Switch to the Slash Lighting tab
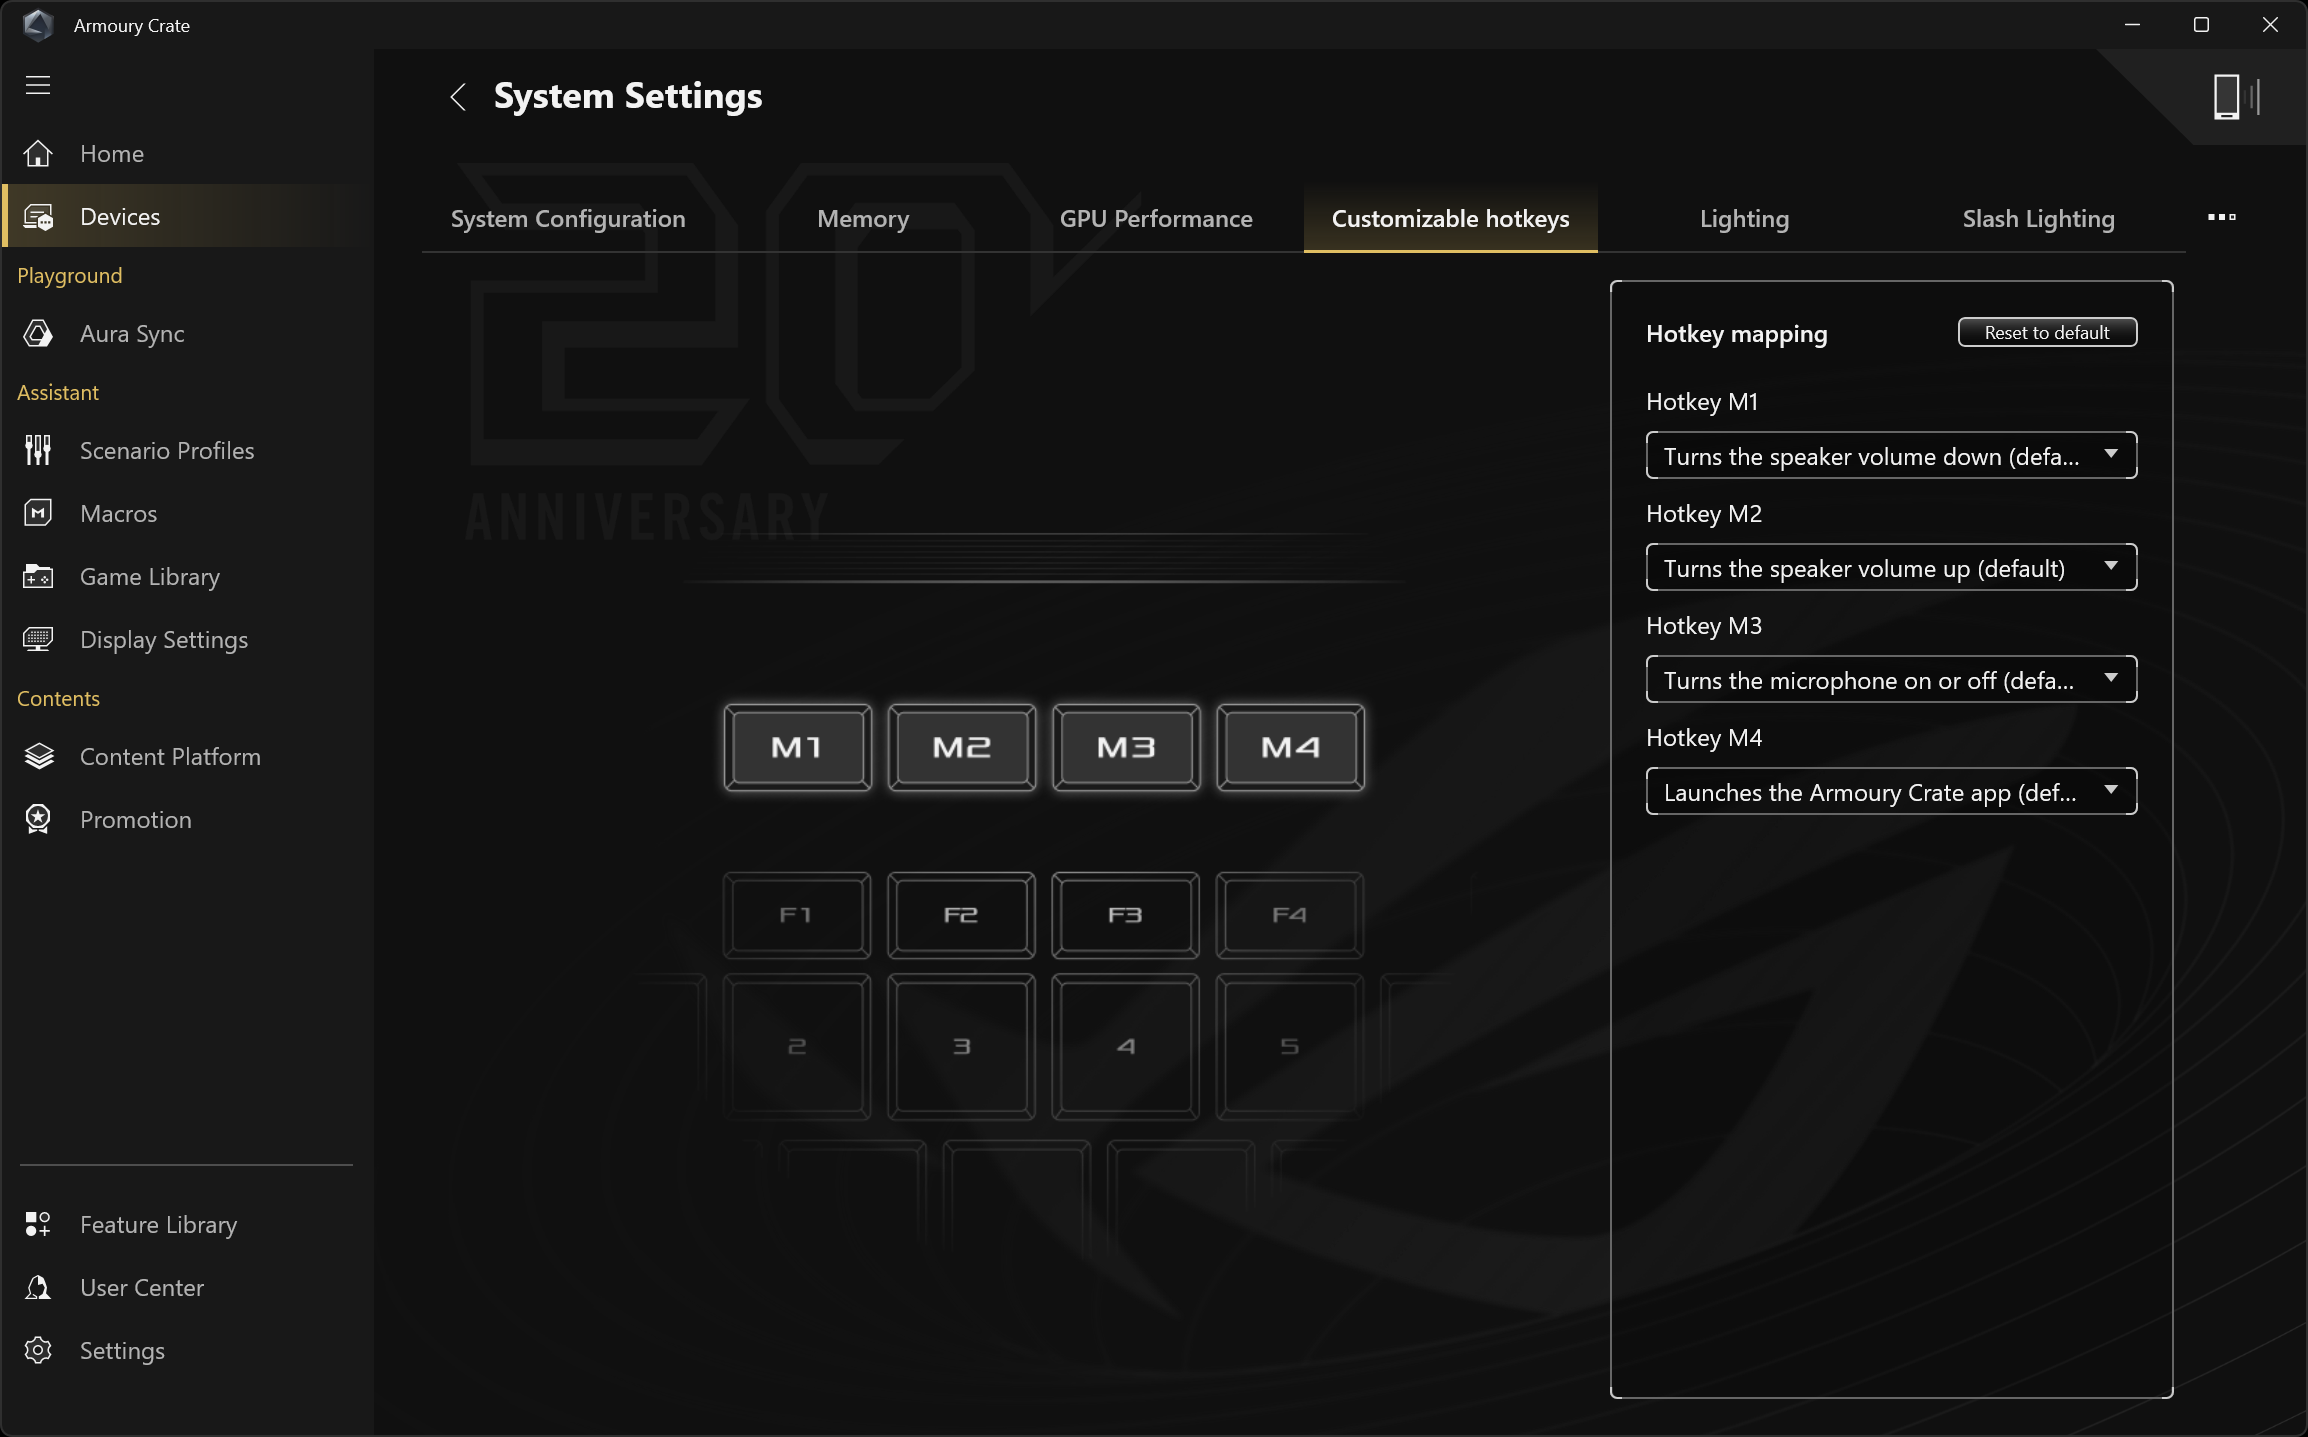2308x1437 pixels. coord(2038,219)
